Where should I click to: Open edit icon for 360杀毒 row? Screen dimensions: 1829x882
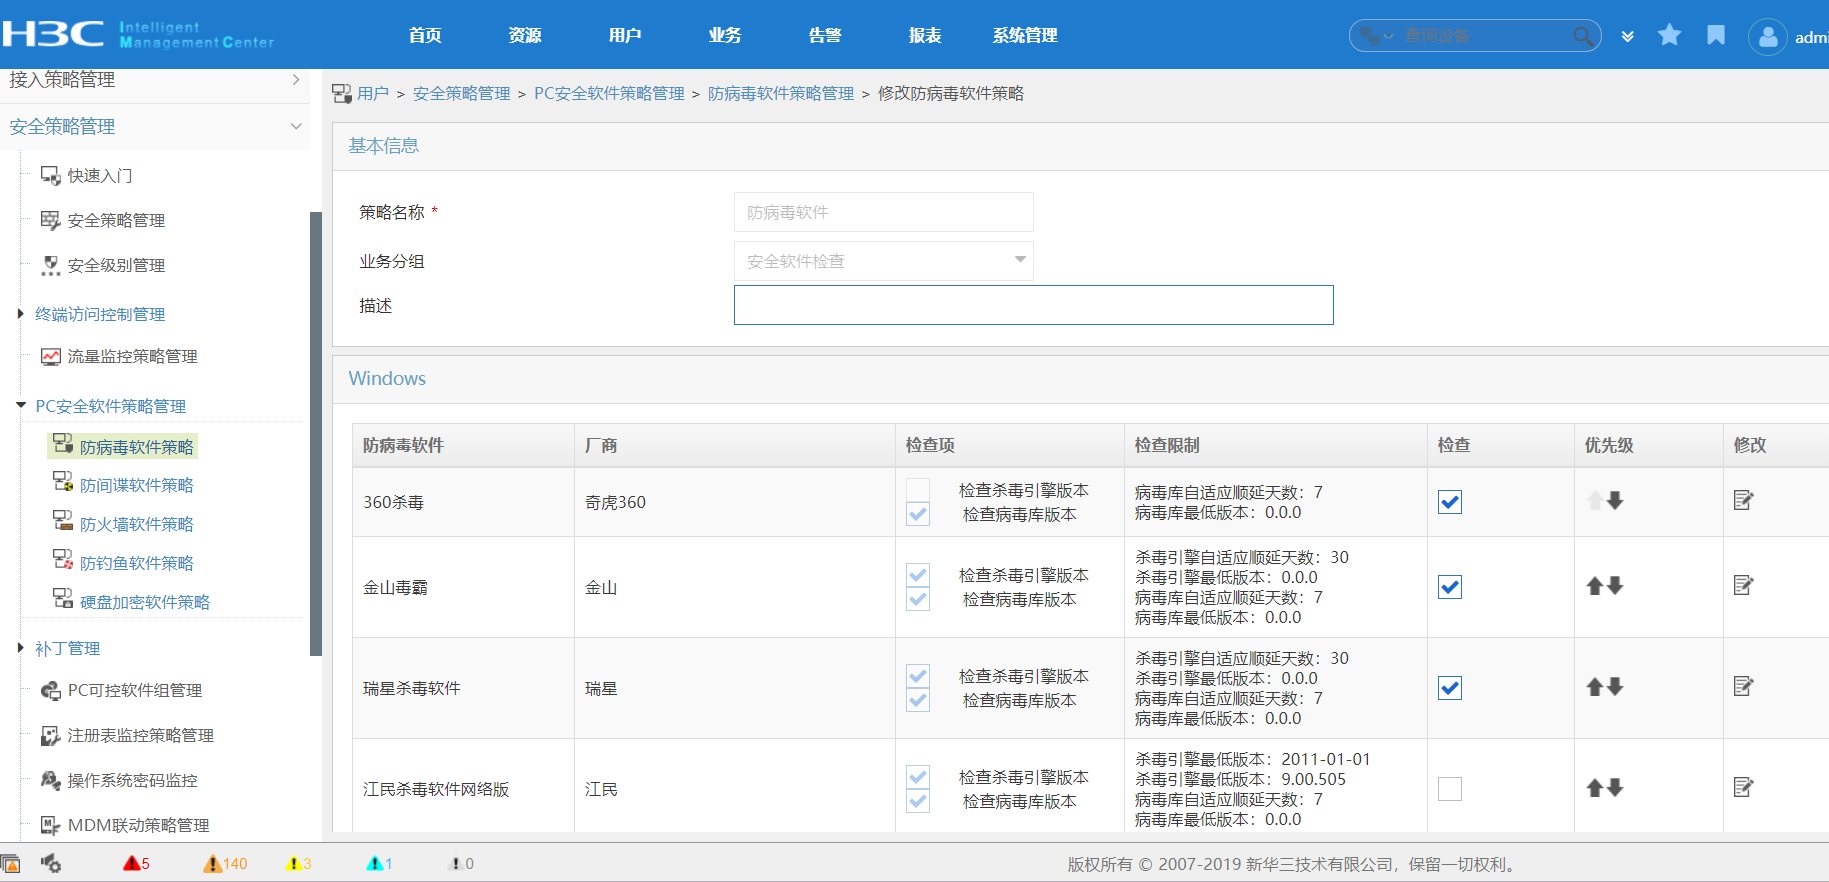[x=1743, y=500]
